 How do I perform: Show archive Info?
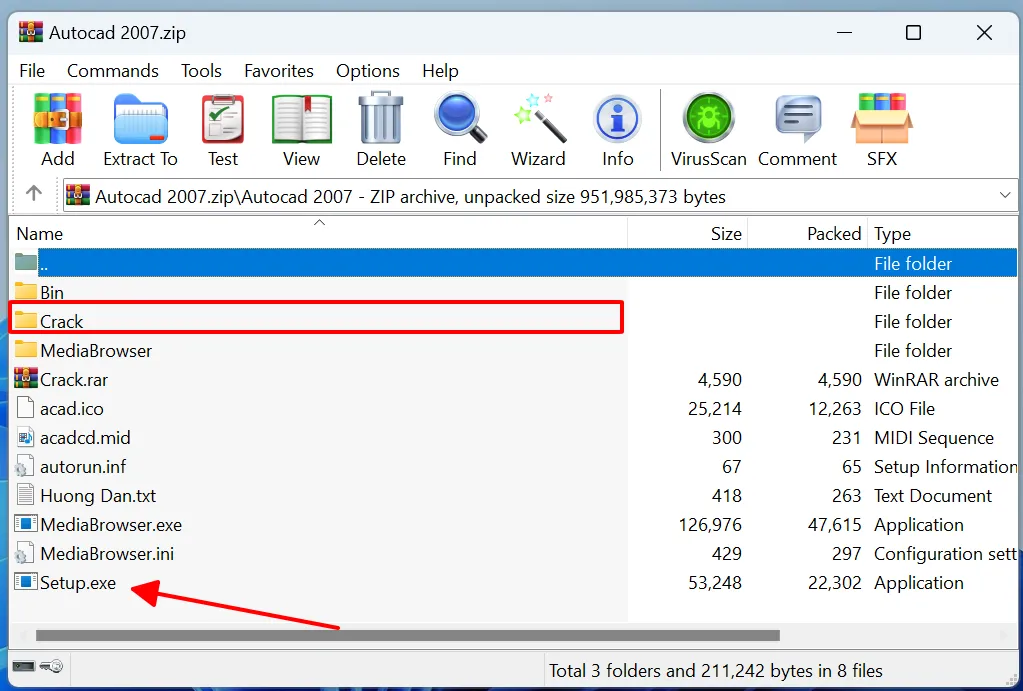(617, 128)
